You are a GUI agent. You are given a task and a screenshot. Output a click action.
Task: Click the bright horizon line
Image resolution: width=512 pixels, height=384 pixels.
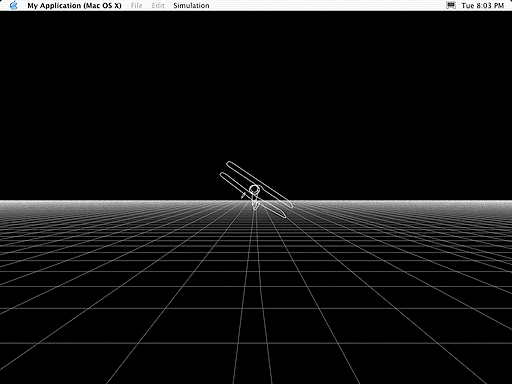256,201
